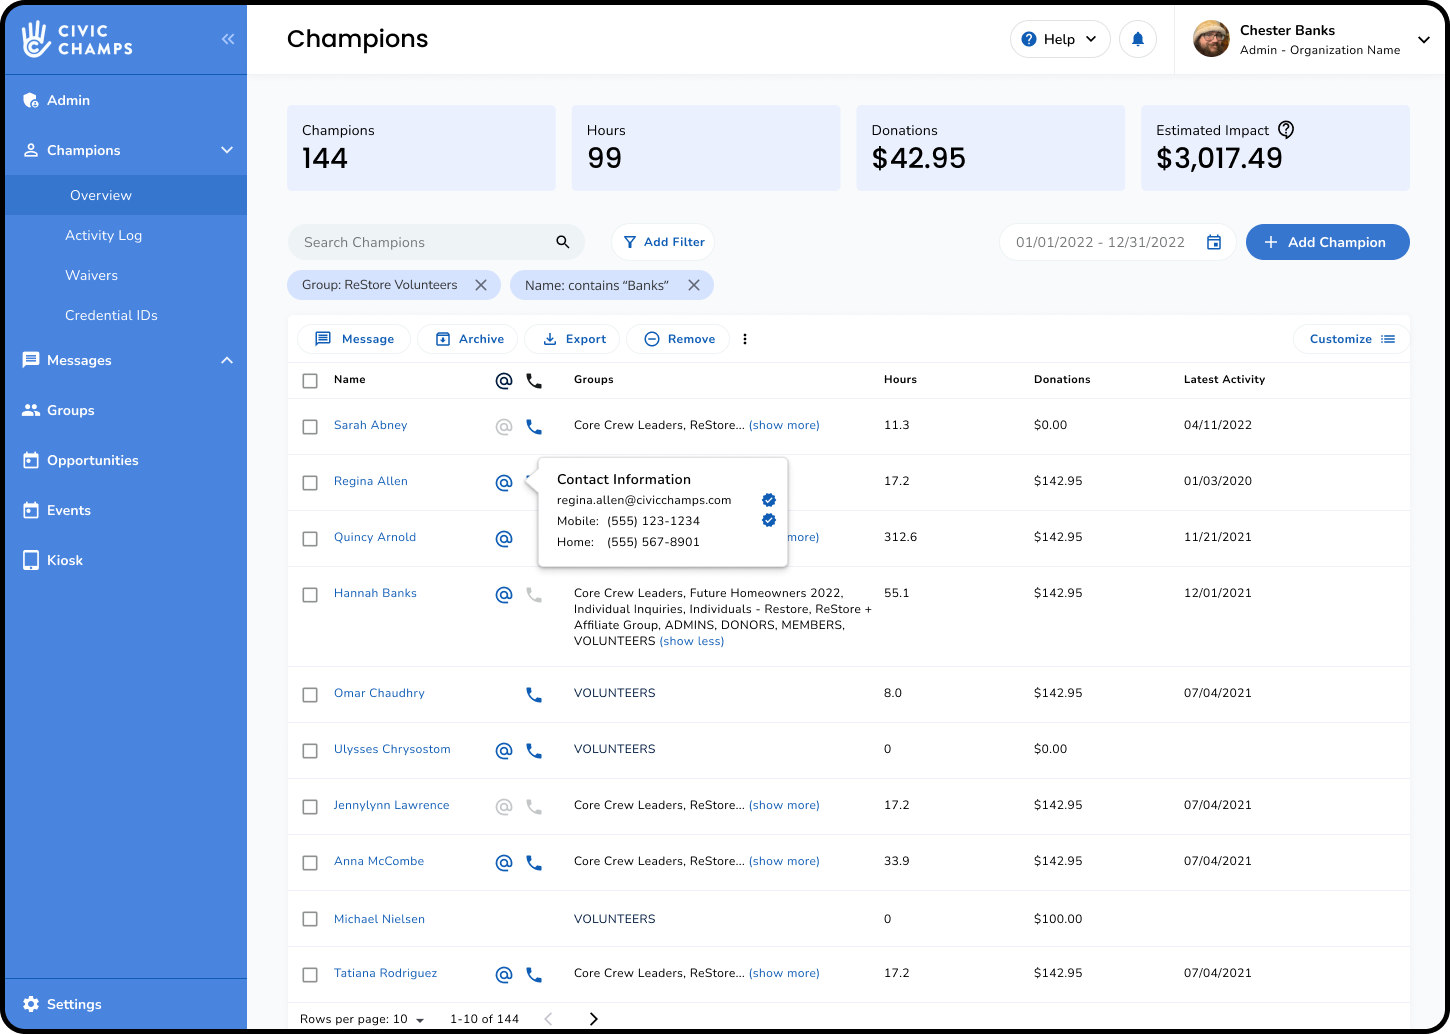Check the checkbox for Omar Chaudhry

(x=310, y=694)
